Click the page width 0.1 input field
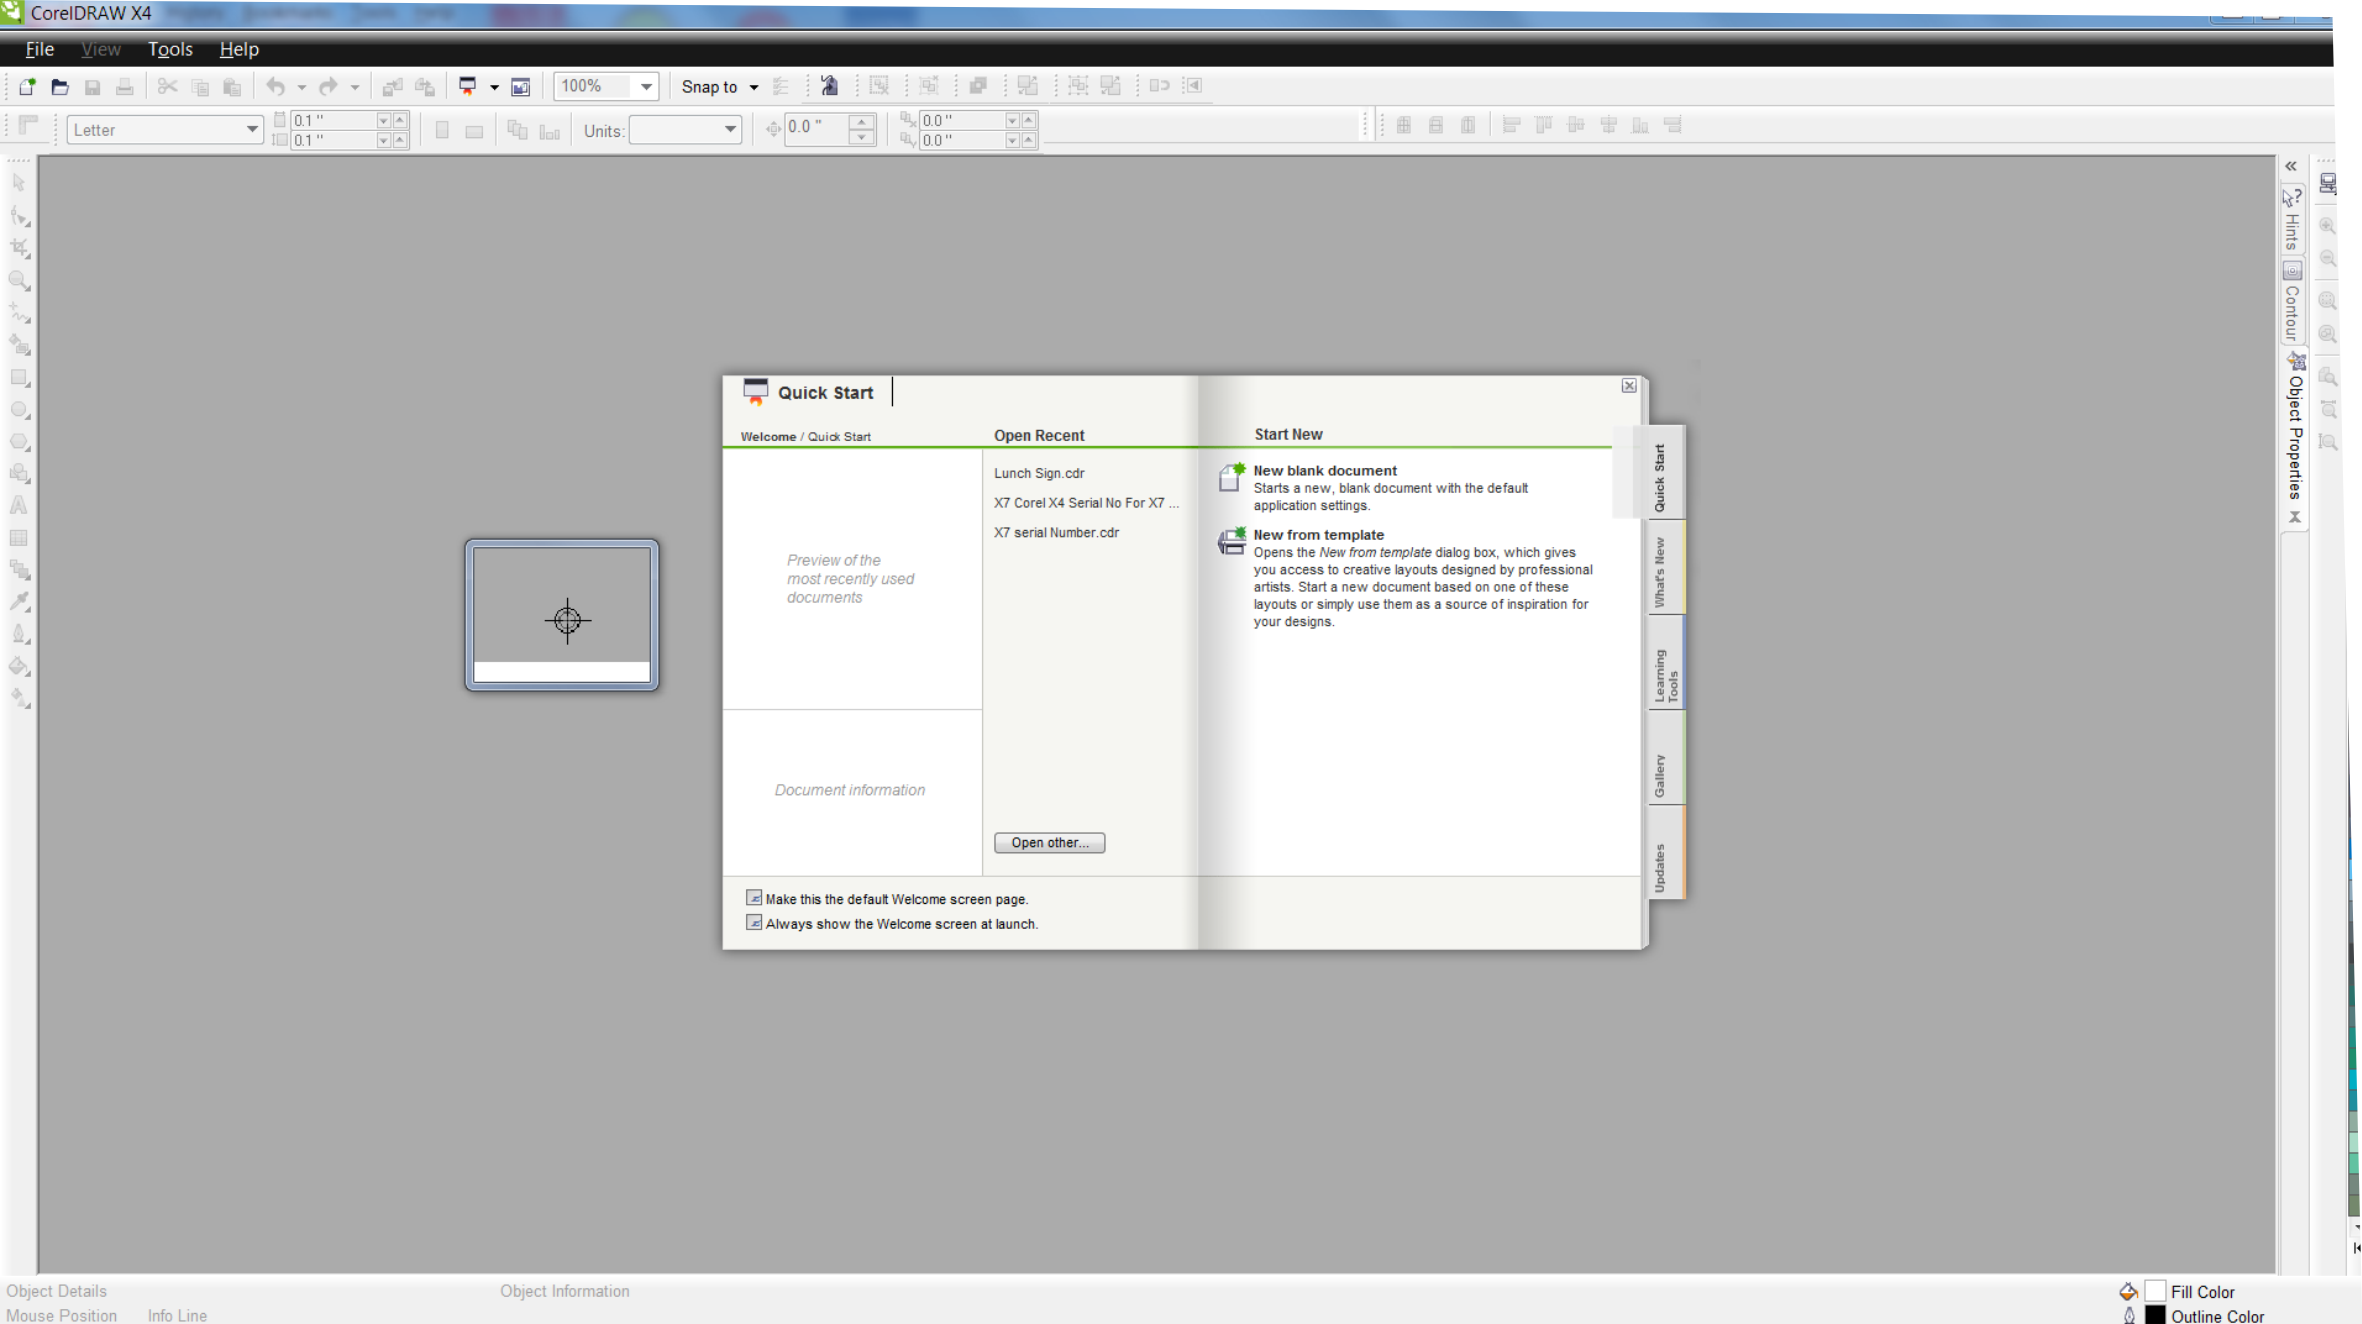 [x=333, y=120]
